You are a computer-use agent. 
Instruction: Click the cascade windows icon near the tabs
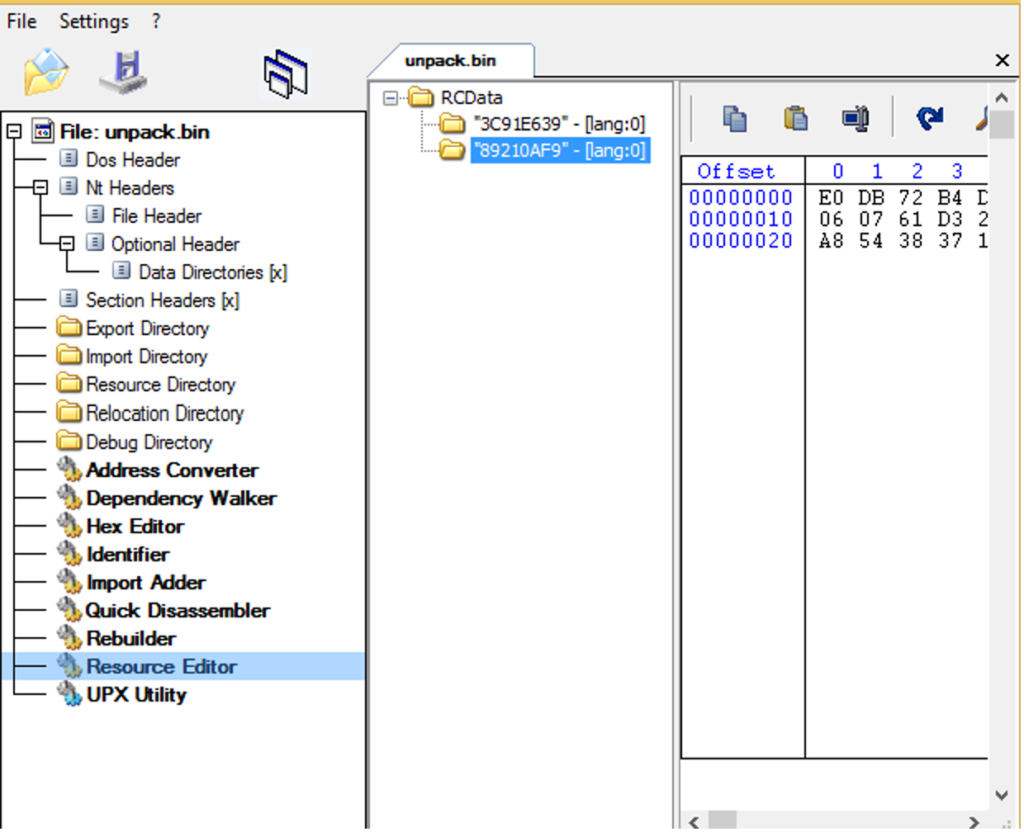click(285, 71)
